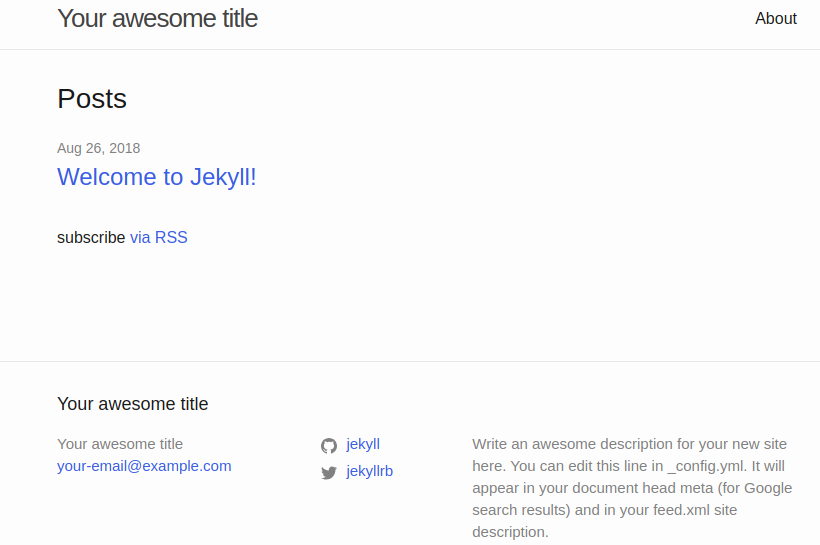Screen dimensions: 820x545
Task: Open the About page from navigation
Action: pyautogui.click(x=776, y=19)
